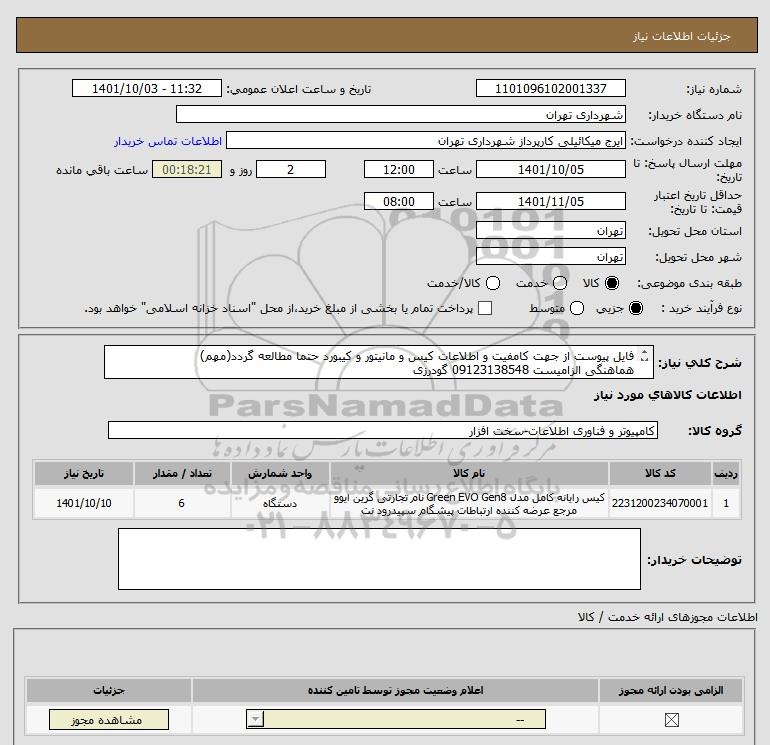Click product code 2231200234070001 cell
770x745 pixels.
[660, 503]
